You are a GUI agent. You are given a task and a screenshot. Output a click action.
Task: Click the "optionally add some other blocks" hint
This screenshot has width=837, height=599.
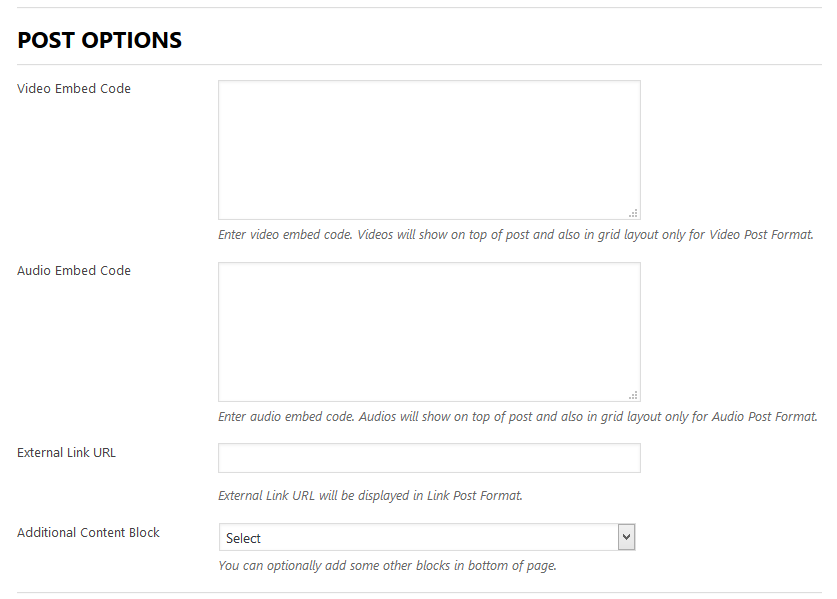(387, 566)
